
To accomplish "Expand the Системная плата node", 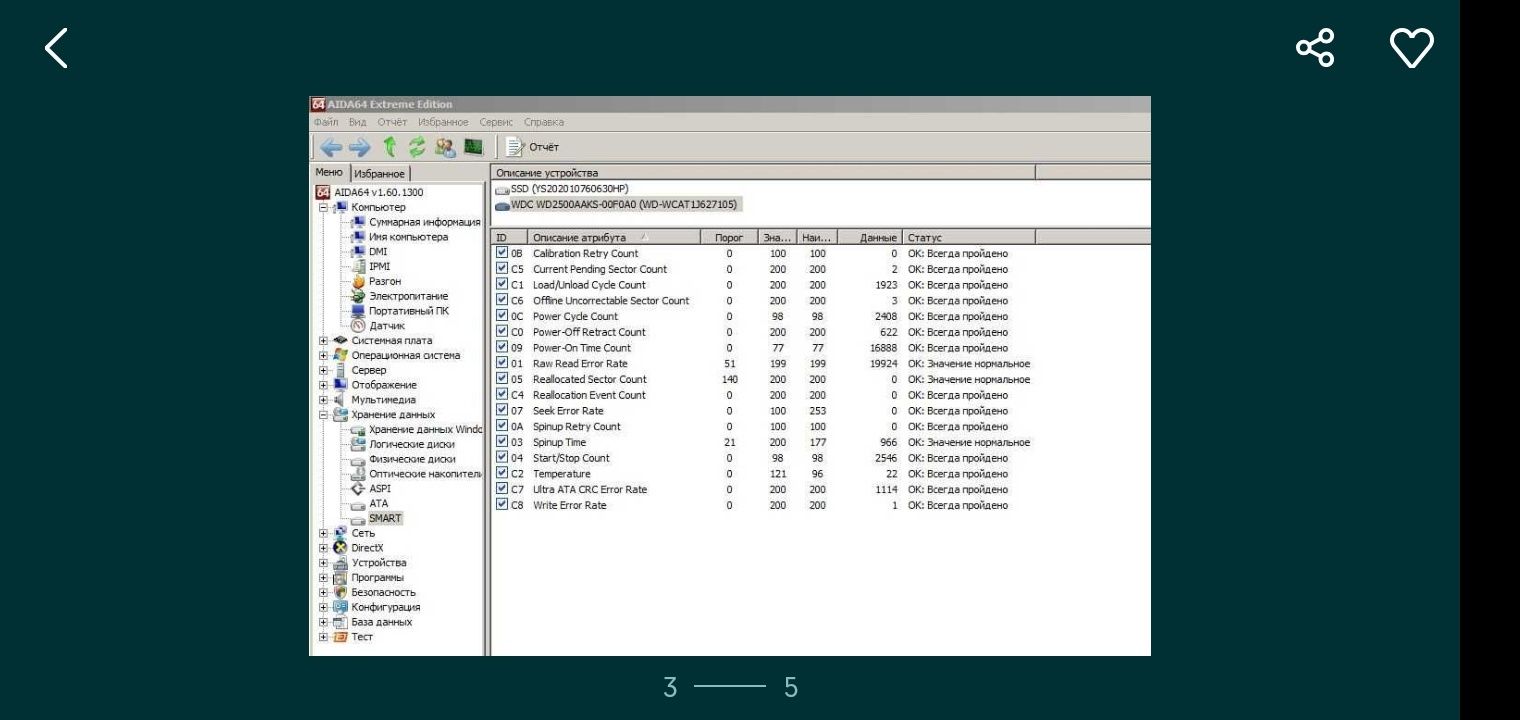I will point(323,341).
